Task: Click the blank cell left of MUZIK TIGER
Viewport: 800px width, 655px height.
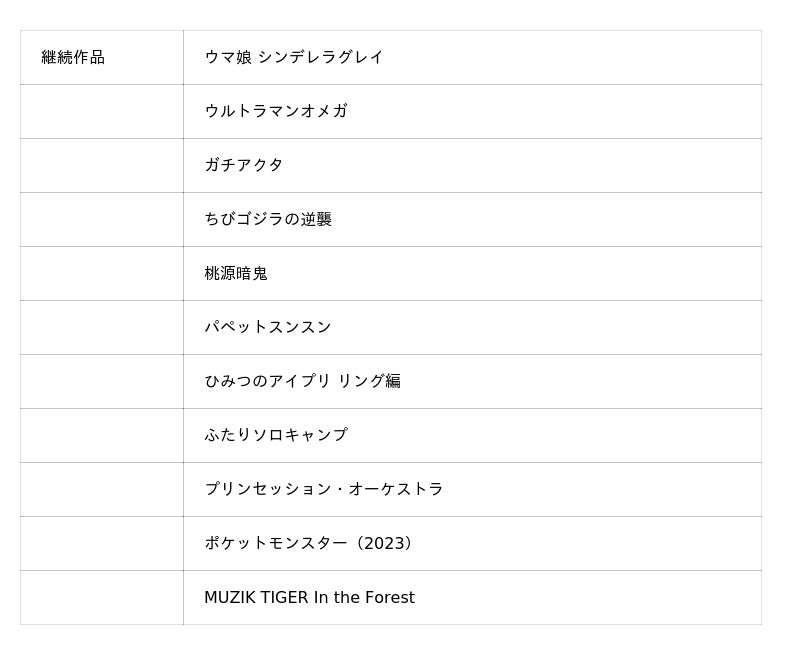Action: 102,597
